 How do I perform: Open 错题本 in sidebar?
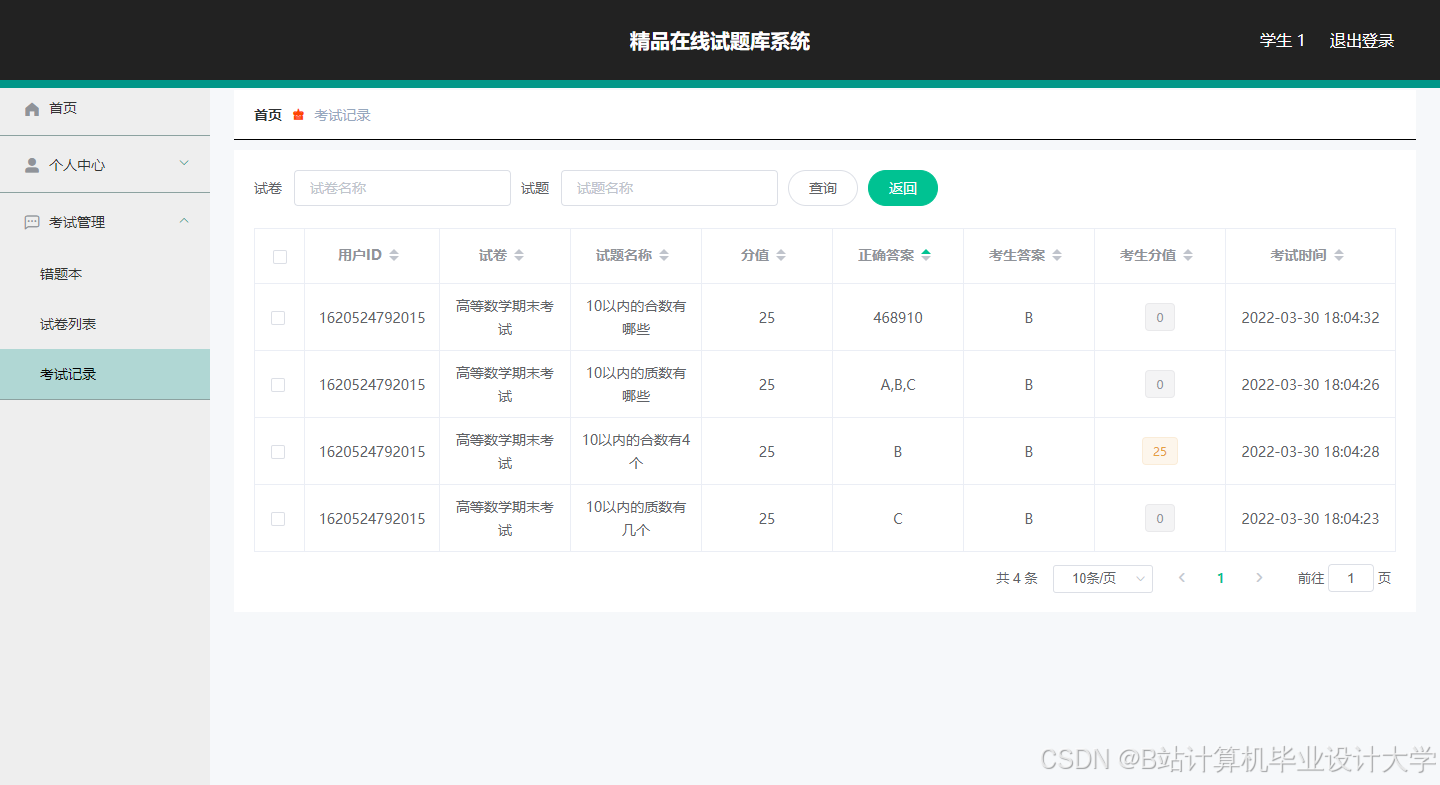(105, 274)
